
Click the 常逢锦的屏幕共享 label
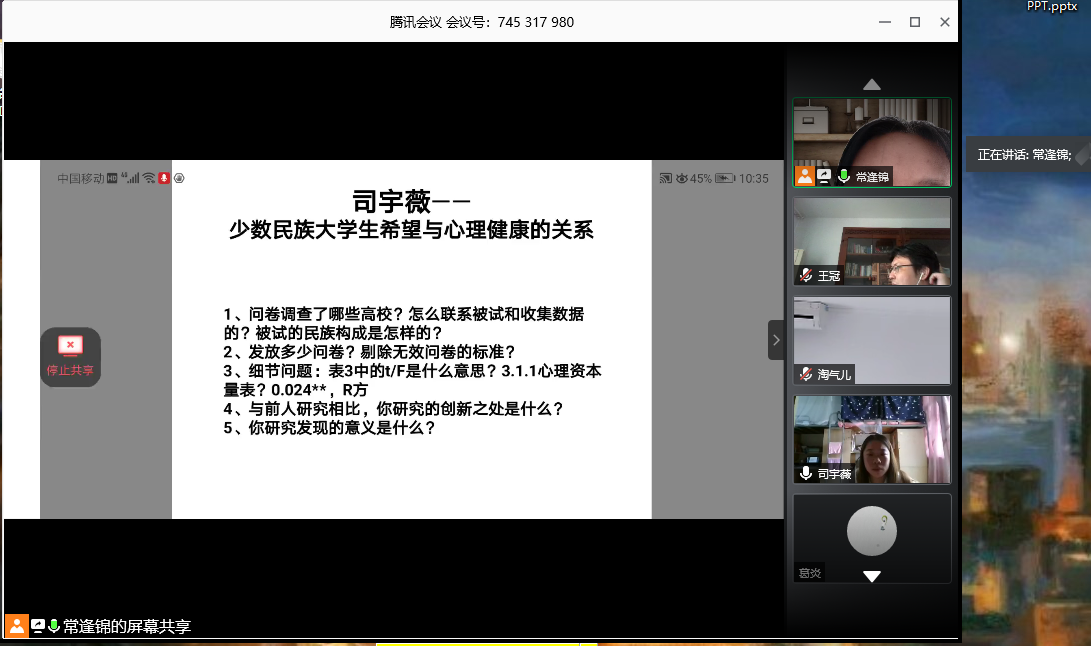click(127, 627)
